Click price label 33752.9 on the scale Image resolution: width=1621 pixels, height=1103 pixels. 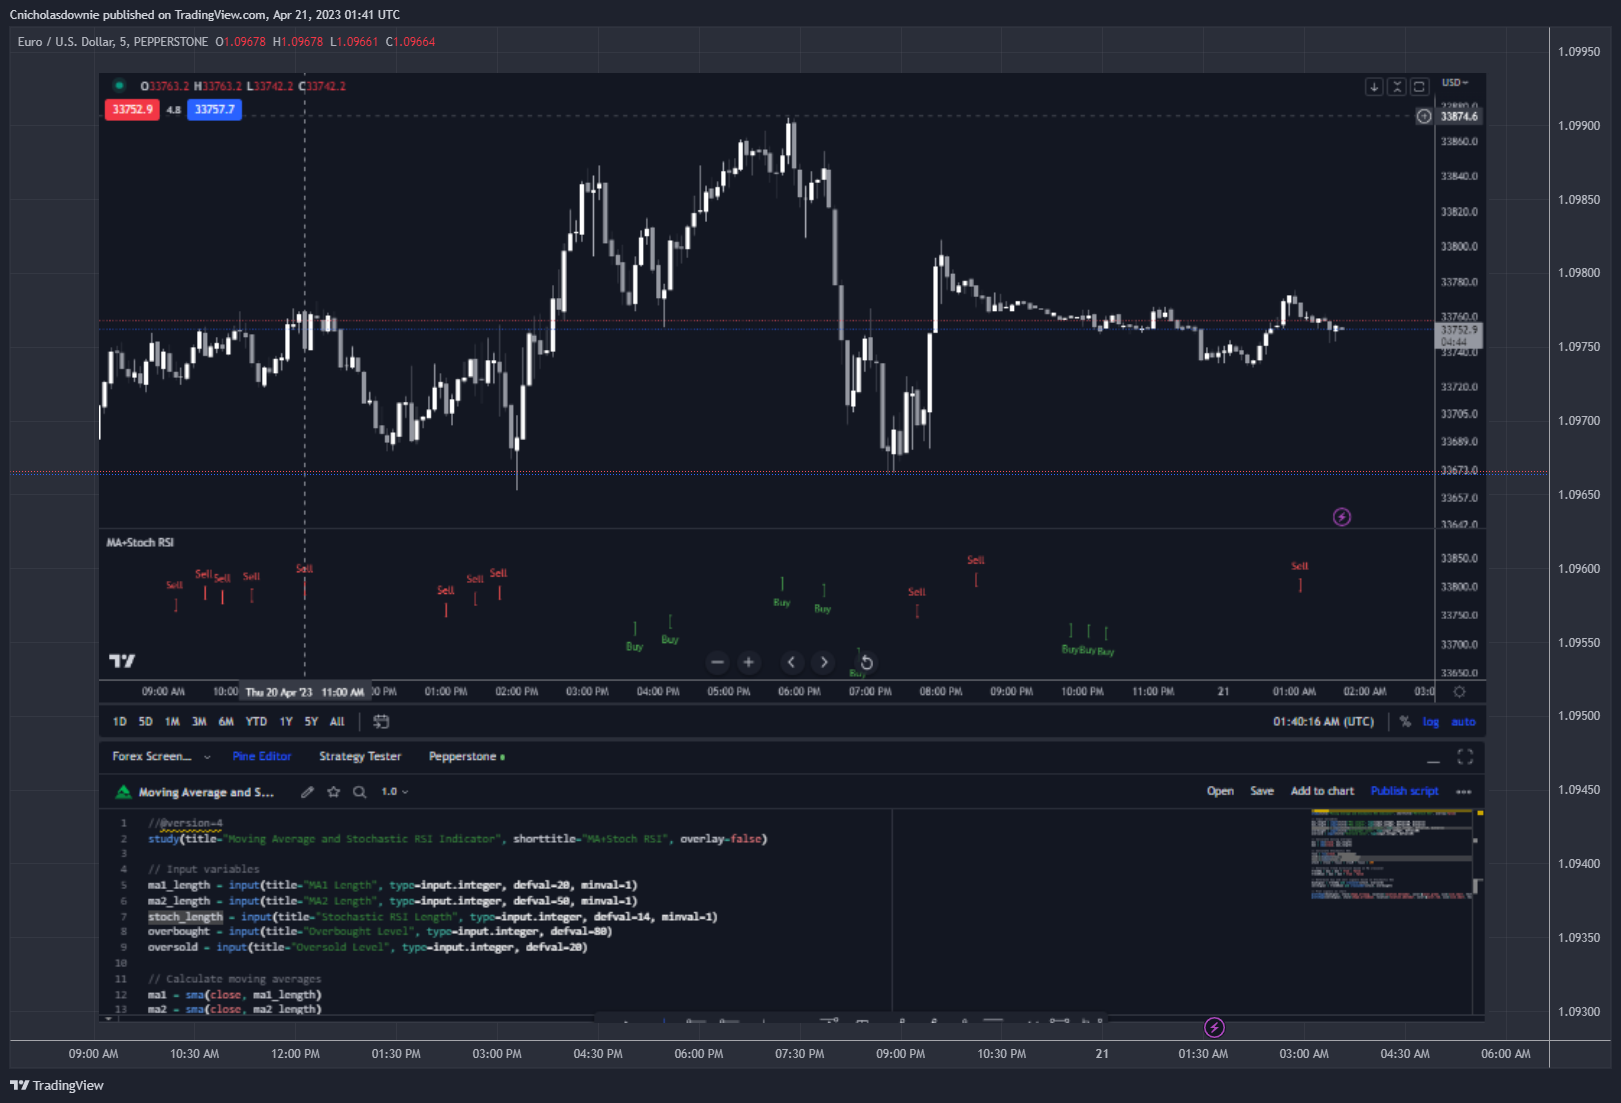tap(1459, 330)
